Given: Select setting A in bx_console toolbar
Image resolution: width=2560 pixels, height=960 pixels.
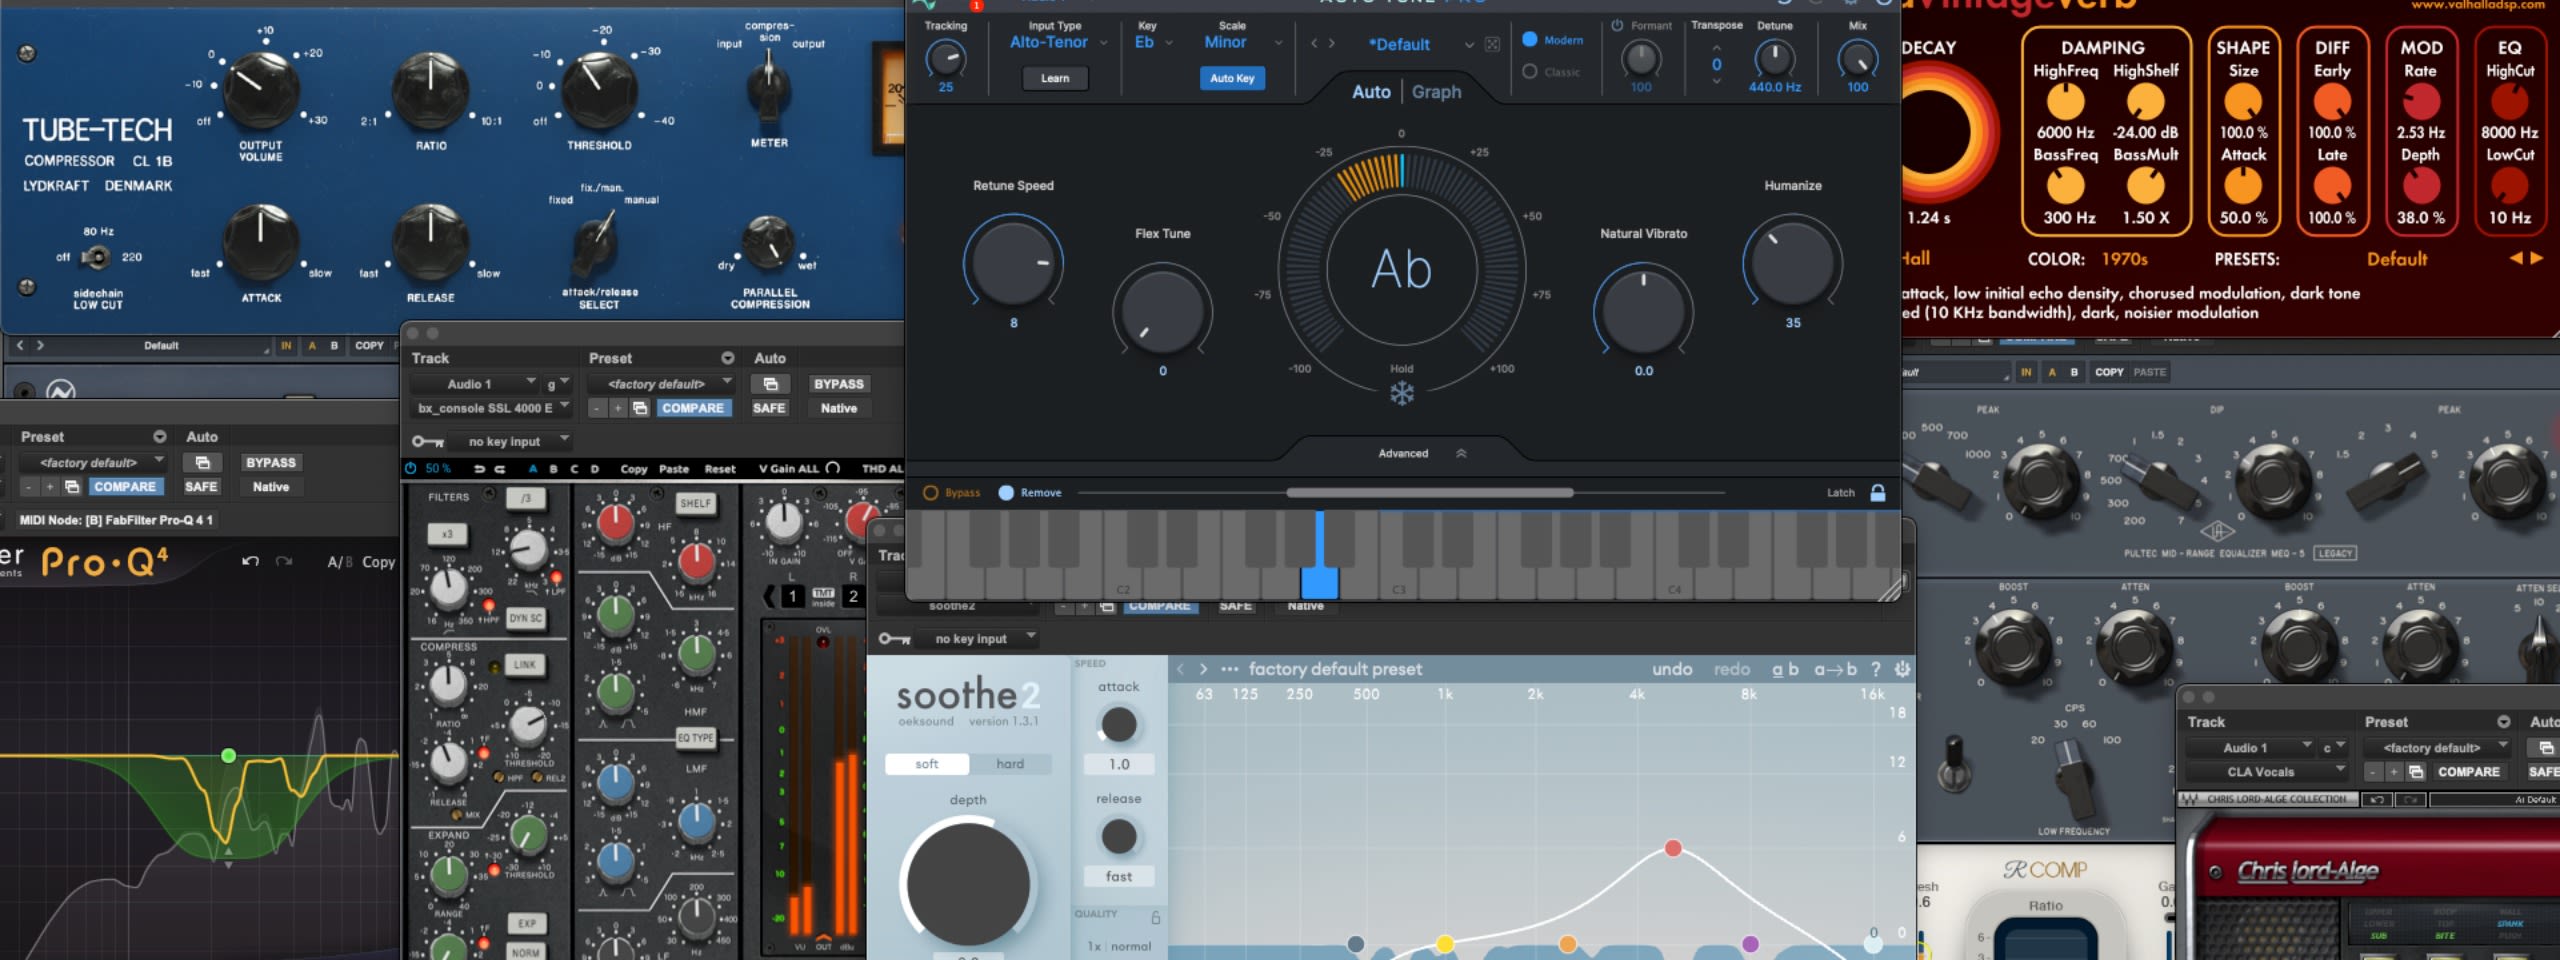Looking at the screenshot, I should pyautogui.click(x=532, y=468).
